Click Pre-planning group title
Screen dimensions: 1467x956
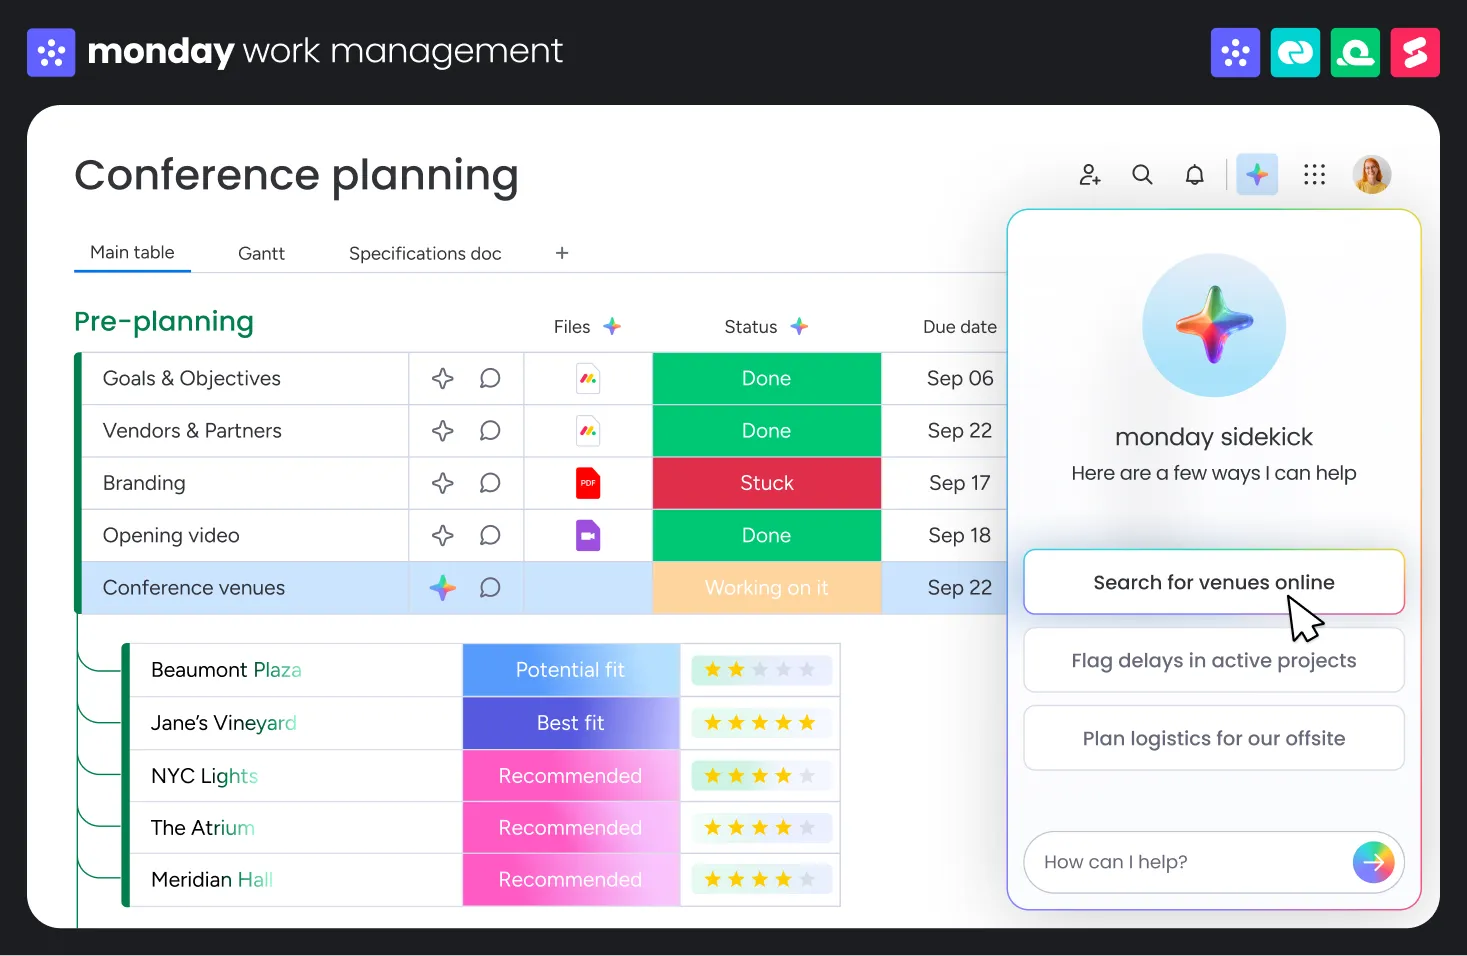(164, 322)
